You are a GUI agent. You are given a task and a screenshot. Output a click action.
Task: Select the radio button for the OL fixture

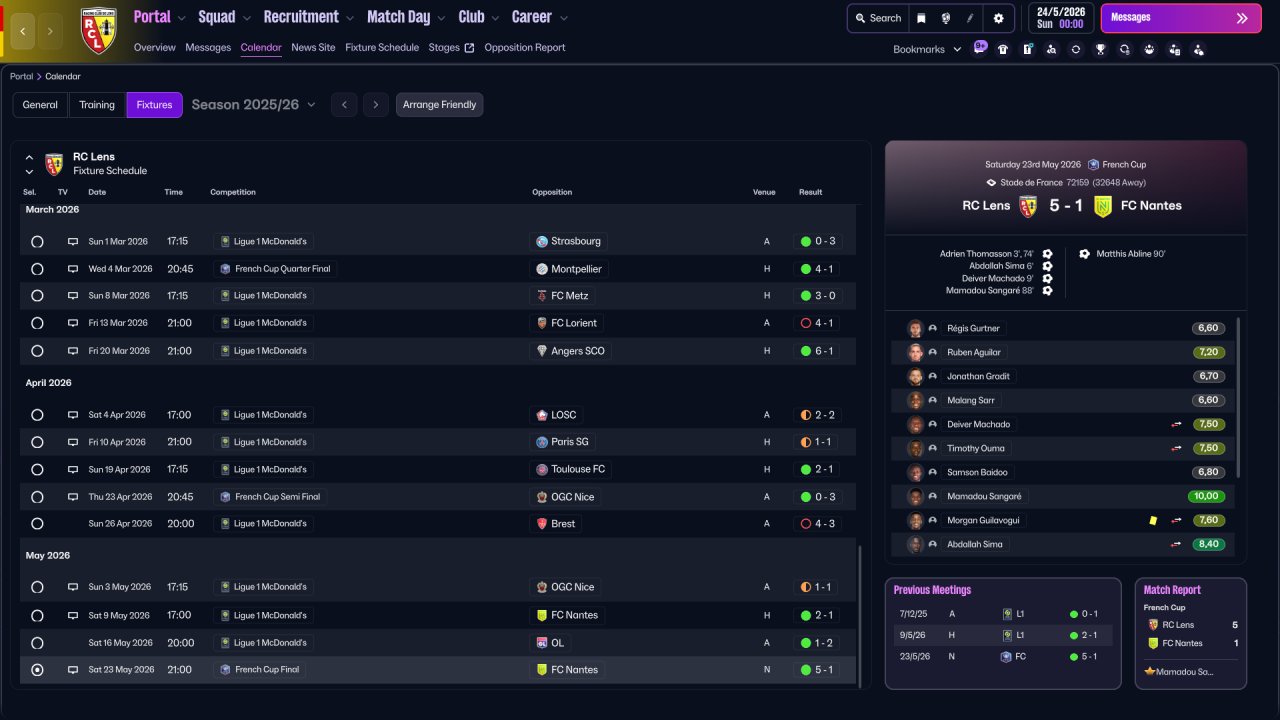pyautogui.click(x=37, y=643)
